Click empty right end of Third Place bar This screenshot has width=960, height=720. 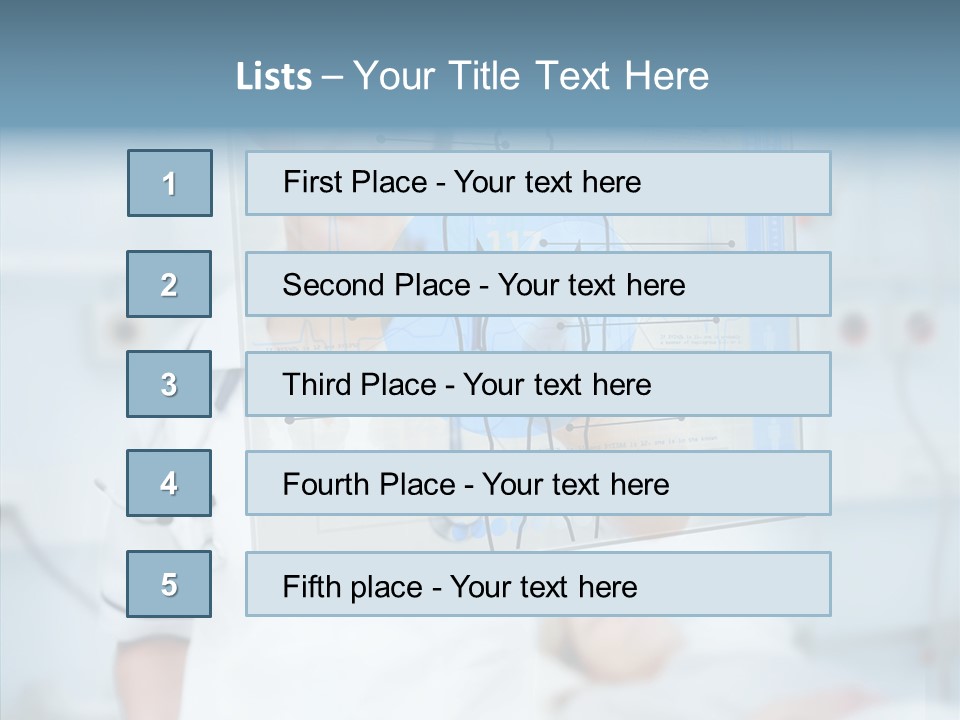(760, 384)
